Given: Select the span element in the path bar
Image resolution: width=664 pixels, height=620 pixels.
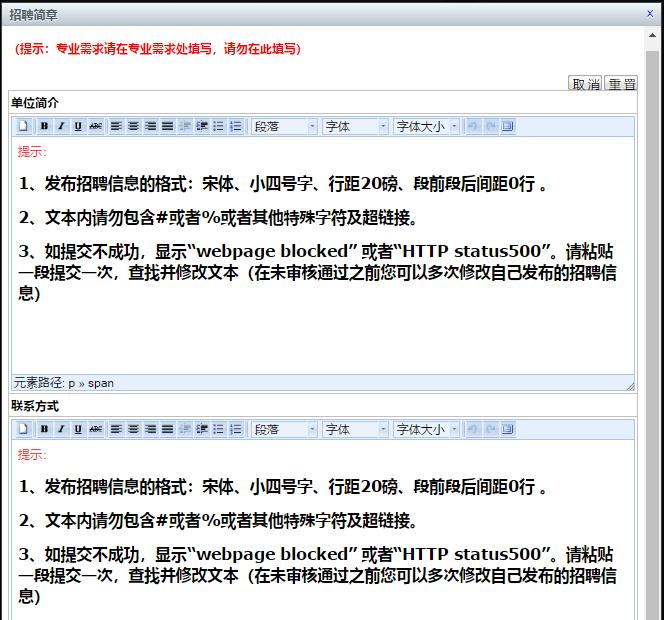Looking at the screenshot, I should pos(101,383).
